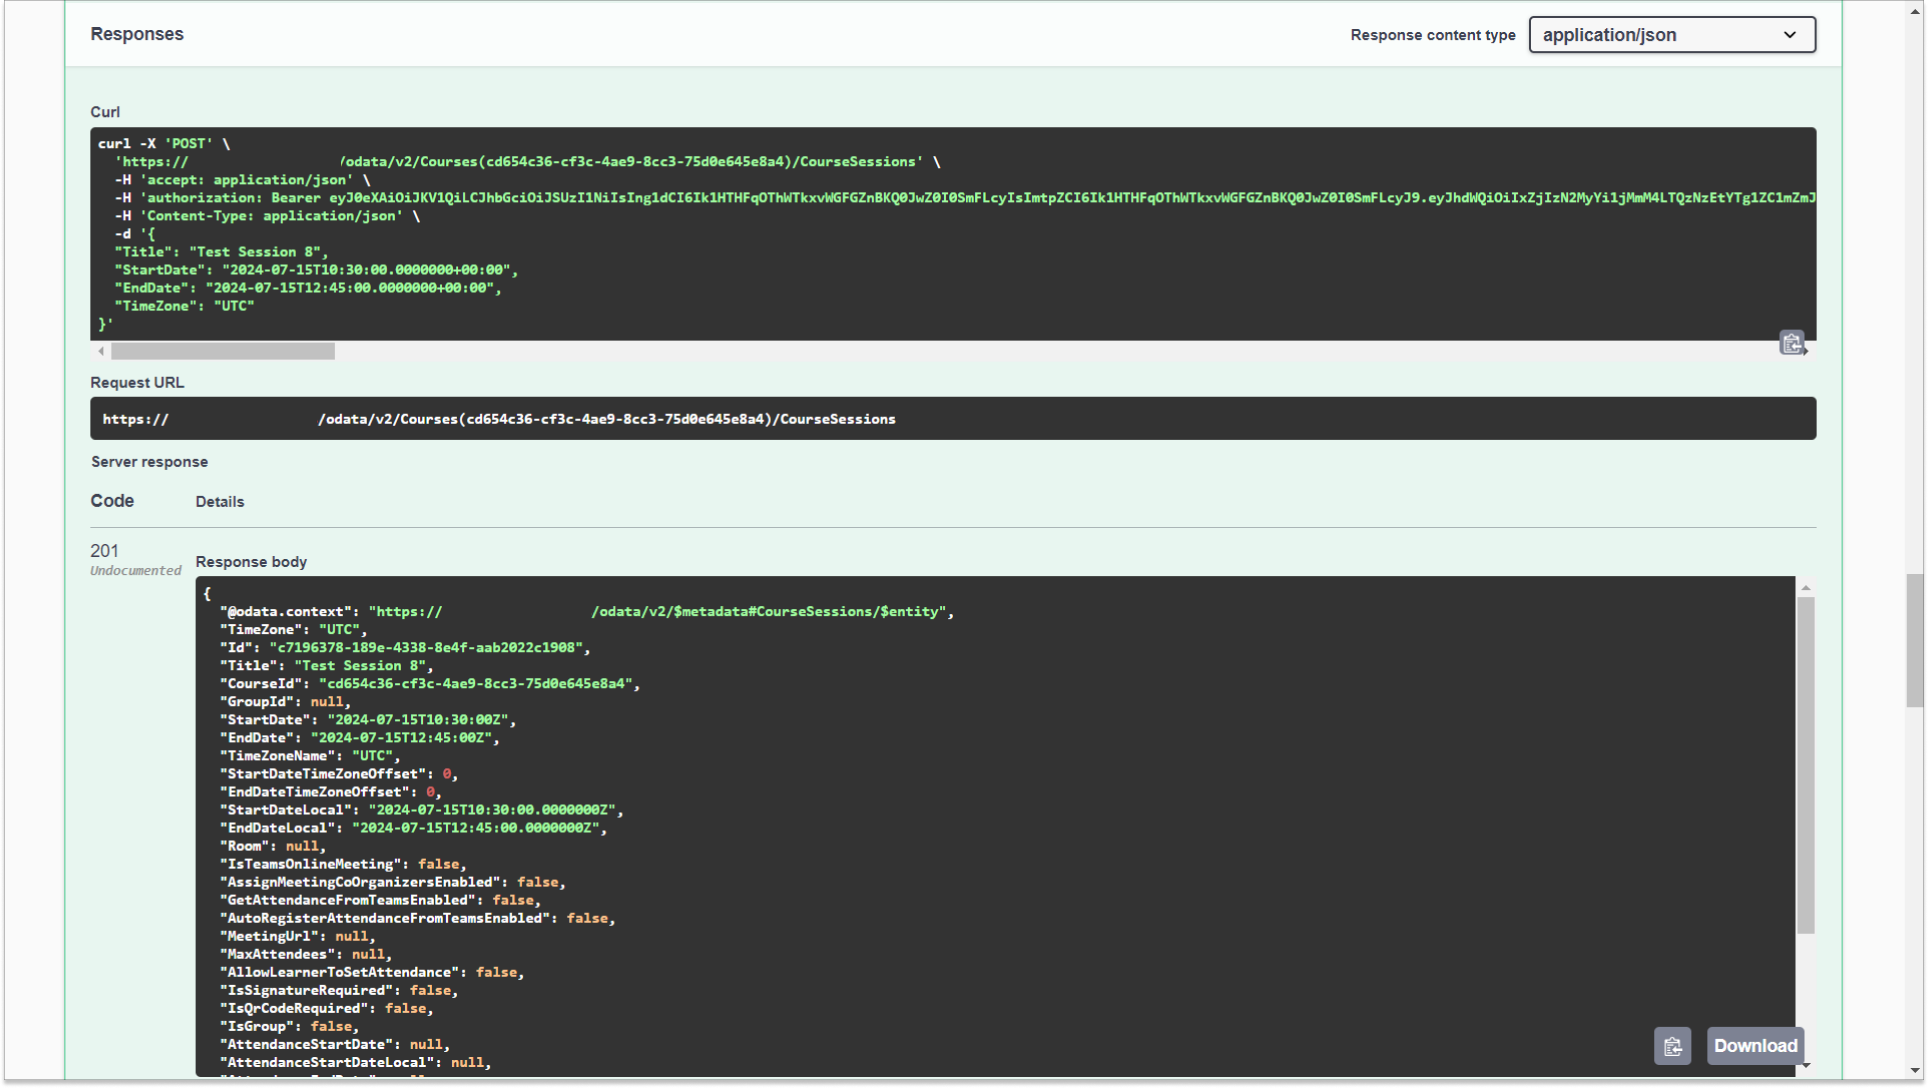Click left arrow of curl horizontal scrollbar

101,351
